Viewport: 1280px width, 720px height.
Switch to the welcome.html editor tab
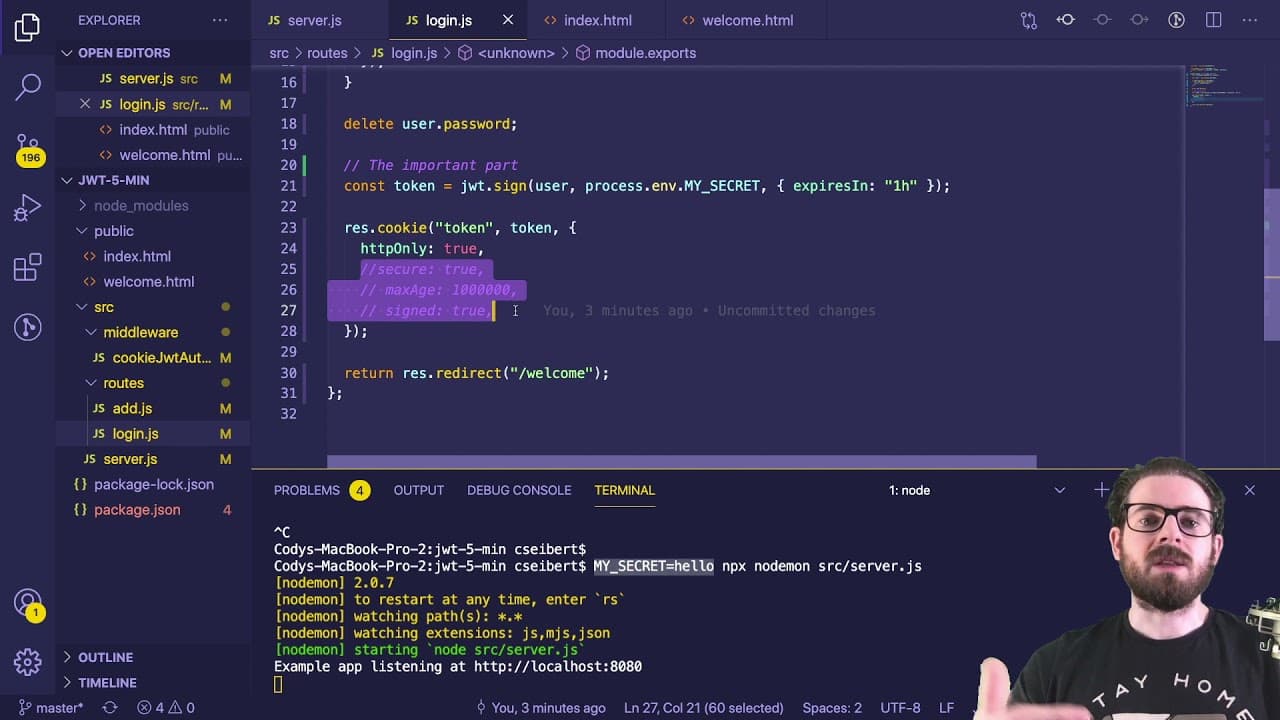pyautogui.click(x=748, y=20)
